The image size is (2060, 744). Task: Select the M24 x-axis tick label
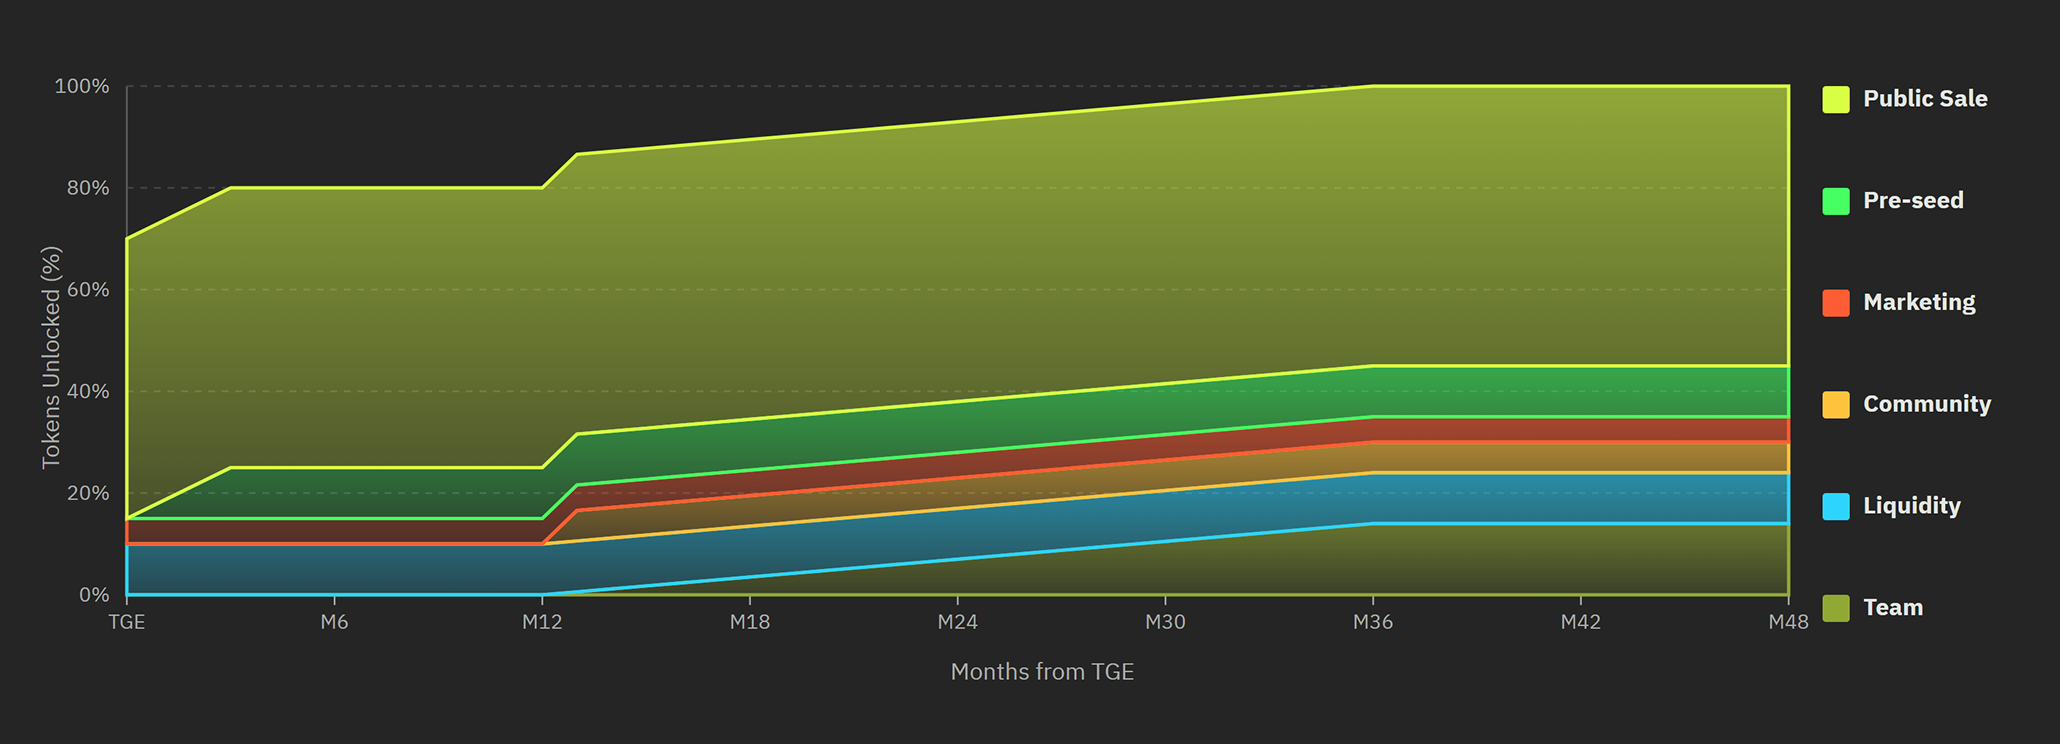point(957,622)
